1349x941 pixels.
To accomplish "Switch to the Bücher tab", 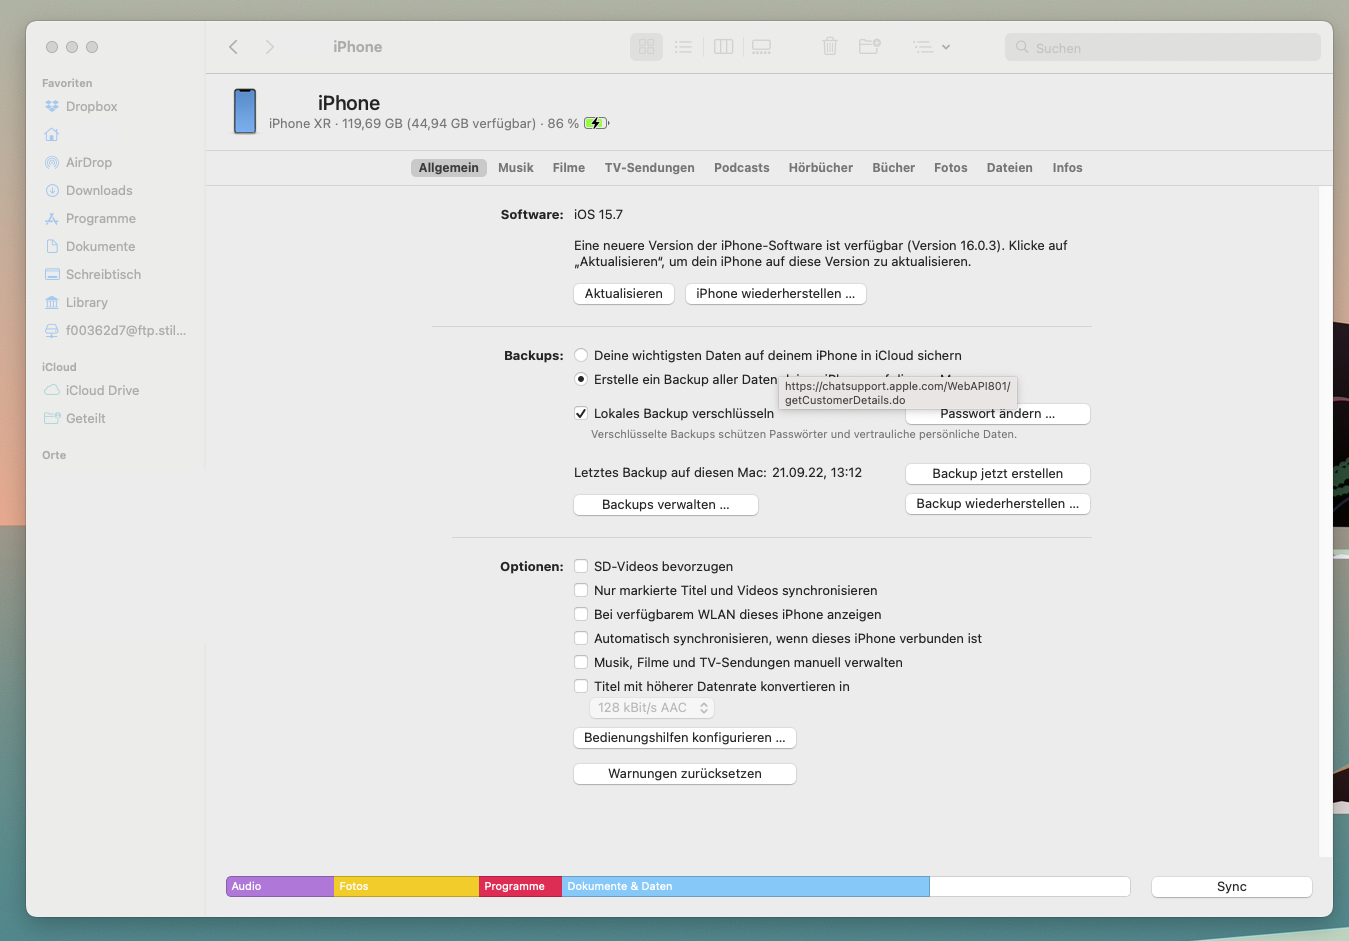I will coord(894,168).
